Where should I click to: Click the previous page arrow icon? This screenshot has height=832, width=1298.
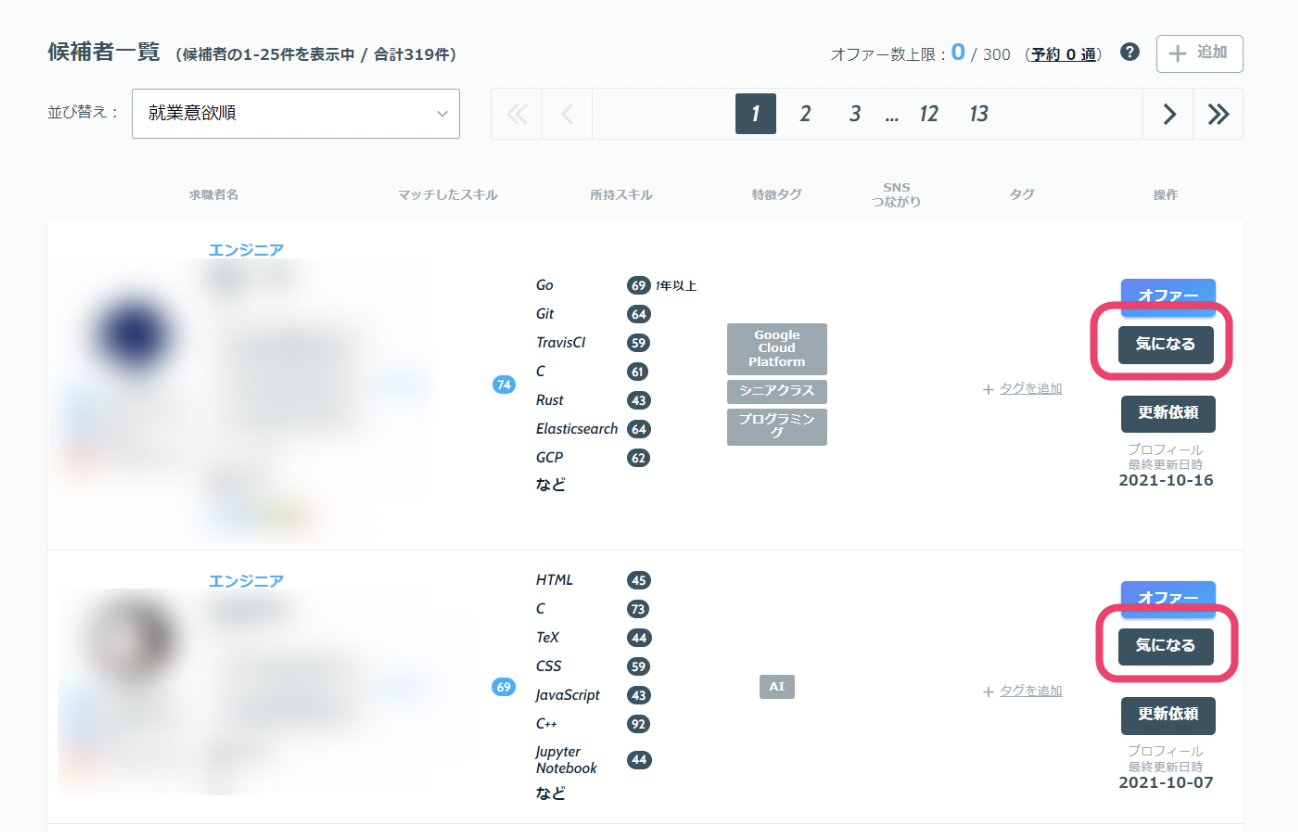click(566, 113)
